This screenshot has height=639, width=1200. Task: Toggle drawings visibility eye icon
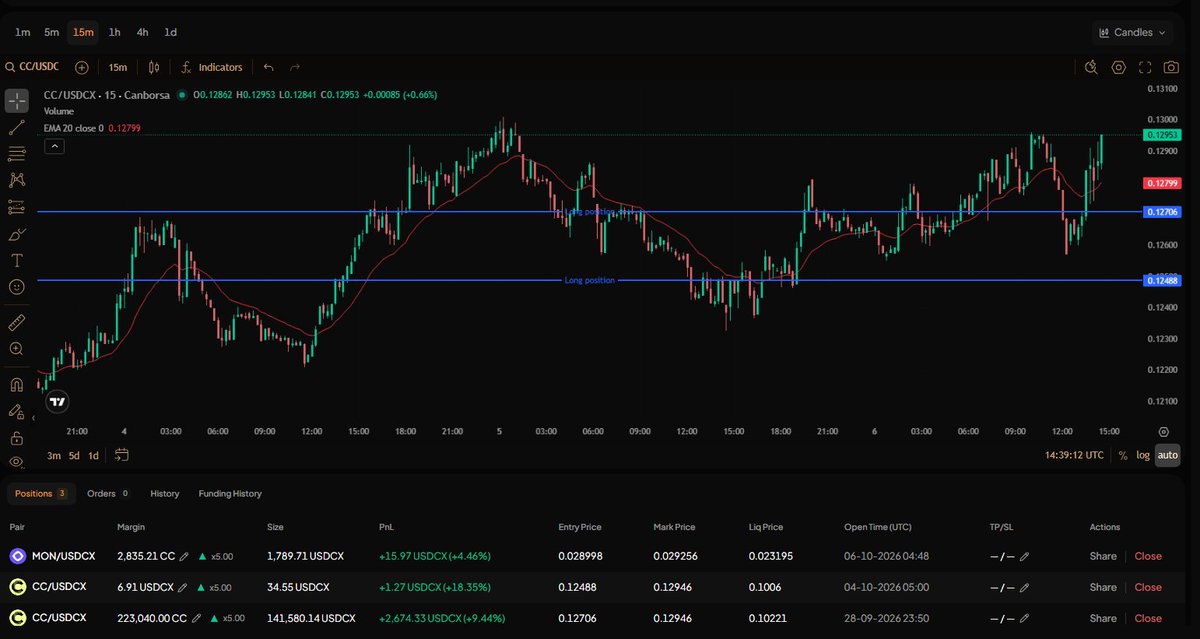click(16, 462)
